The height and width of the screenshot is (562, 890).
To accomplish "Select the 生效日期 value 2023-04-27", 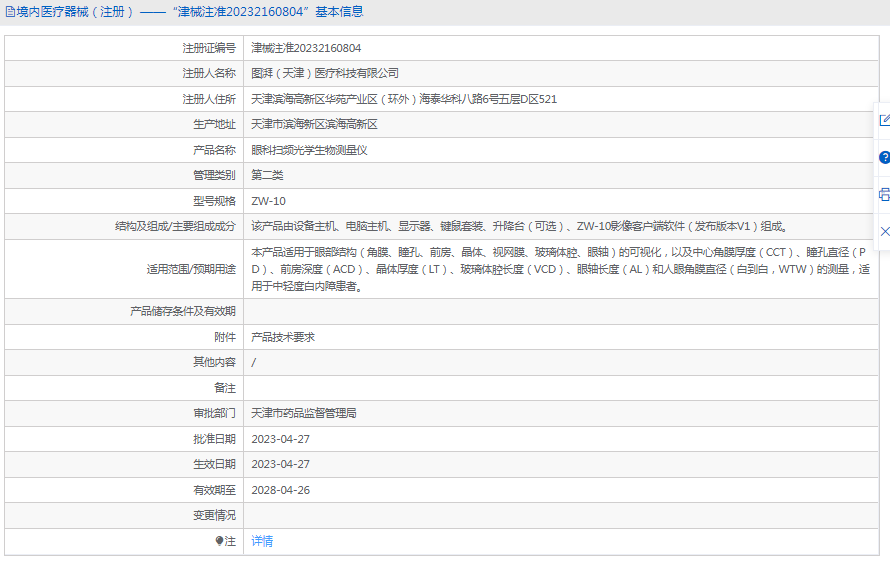I will [x=280, y=464].
